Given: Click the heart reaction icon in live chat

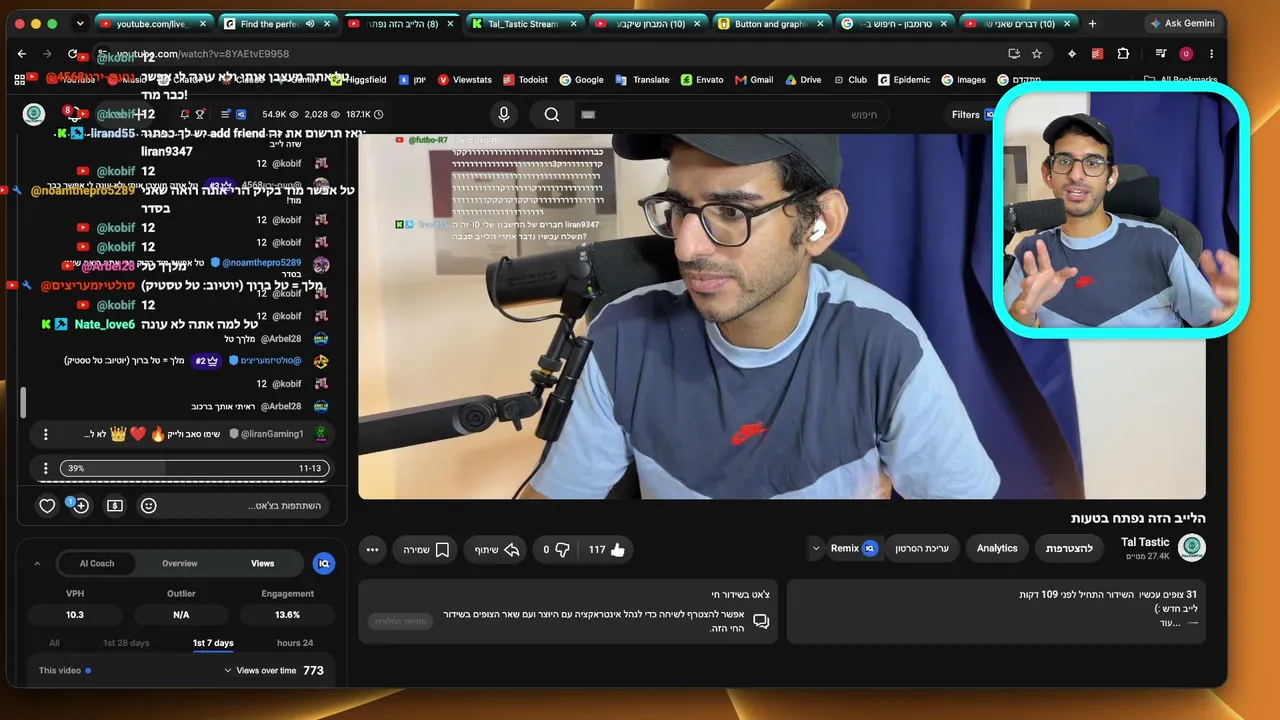Looking at the screenshot, I should click(x=47, y=506).
